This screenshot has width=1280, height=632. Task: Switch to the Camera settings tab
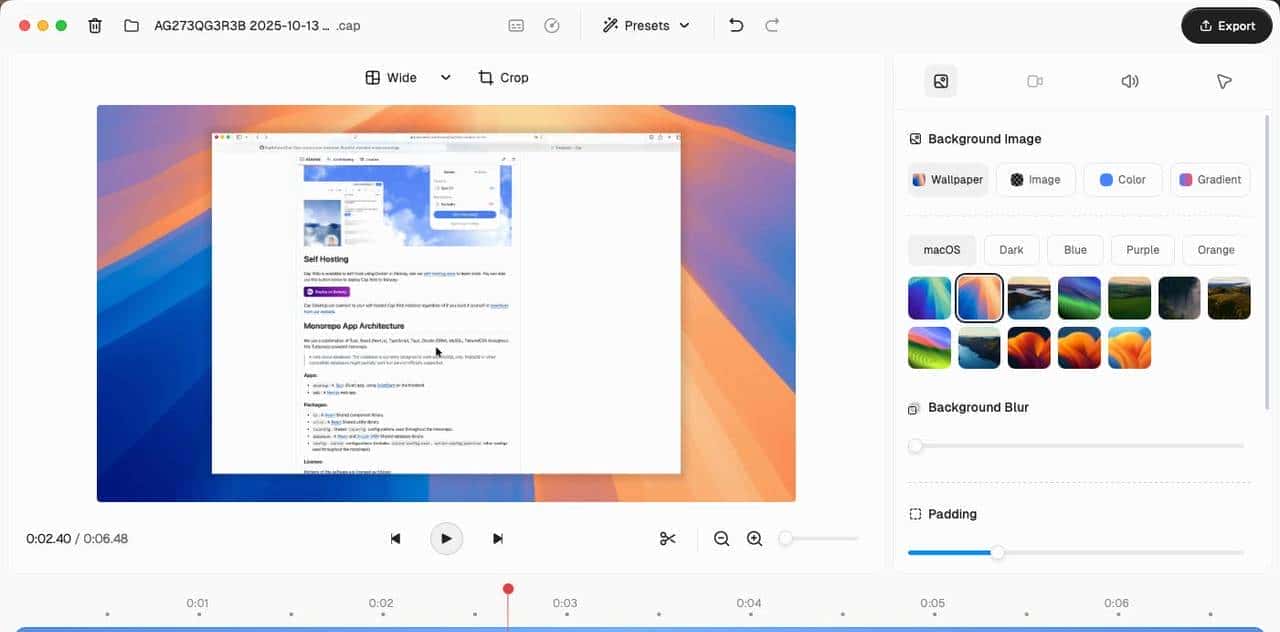[1035, 81]
